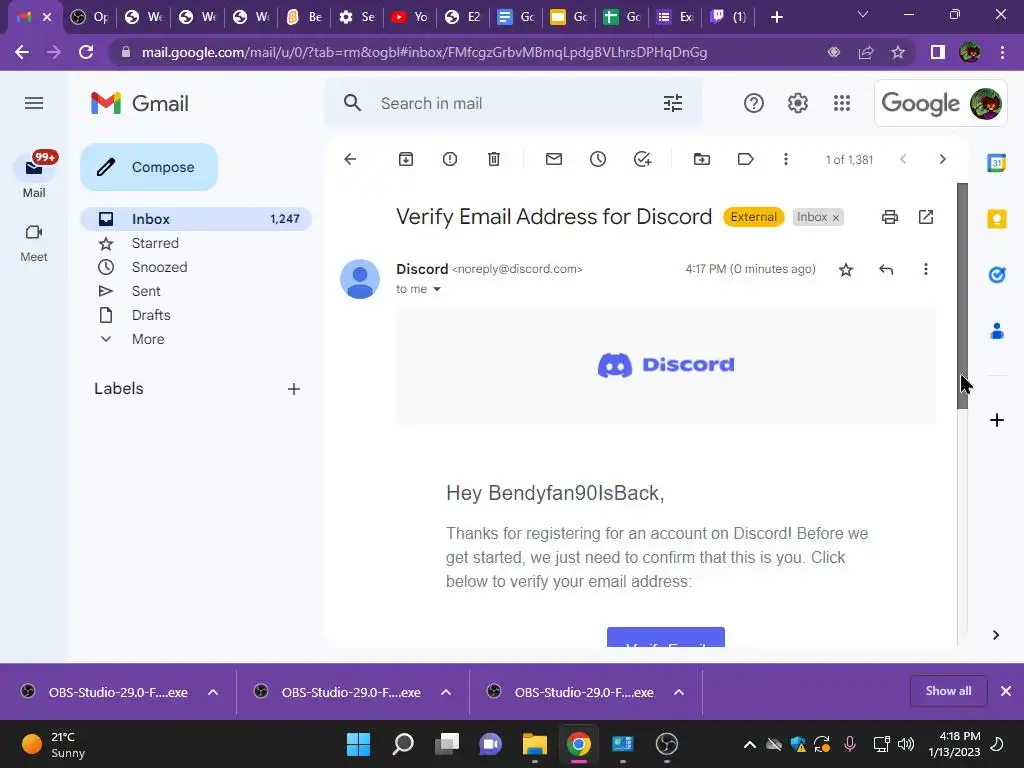Viewport: 1024px width, 768px height.
Task: Archive this email
Action: (x=406, y=159)
